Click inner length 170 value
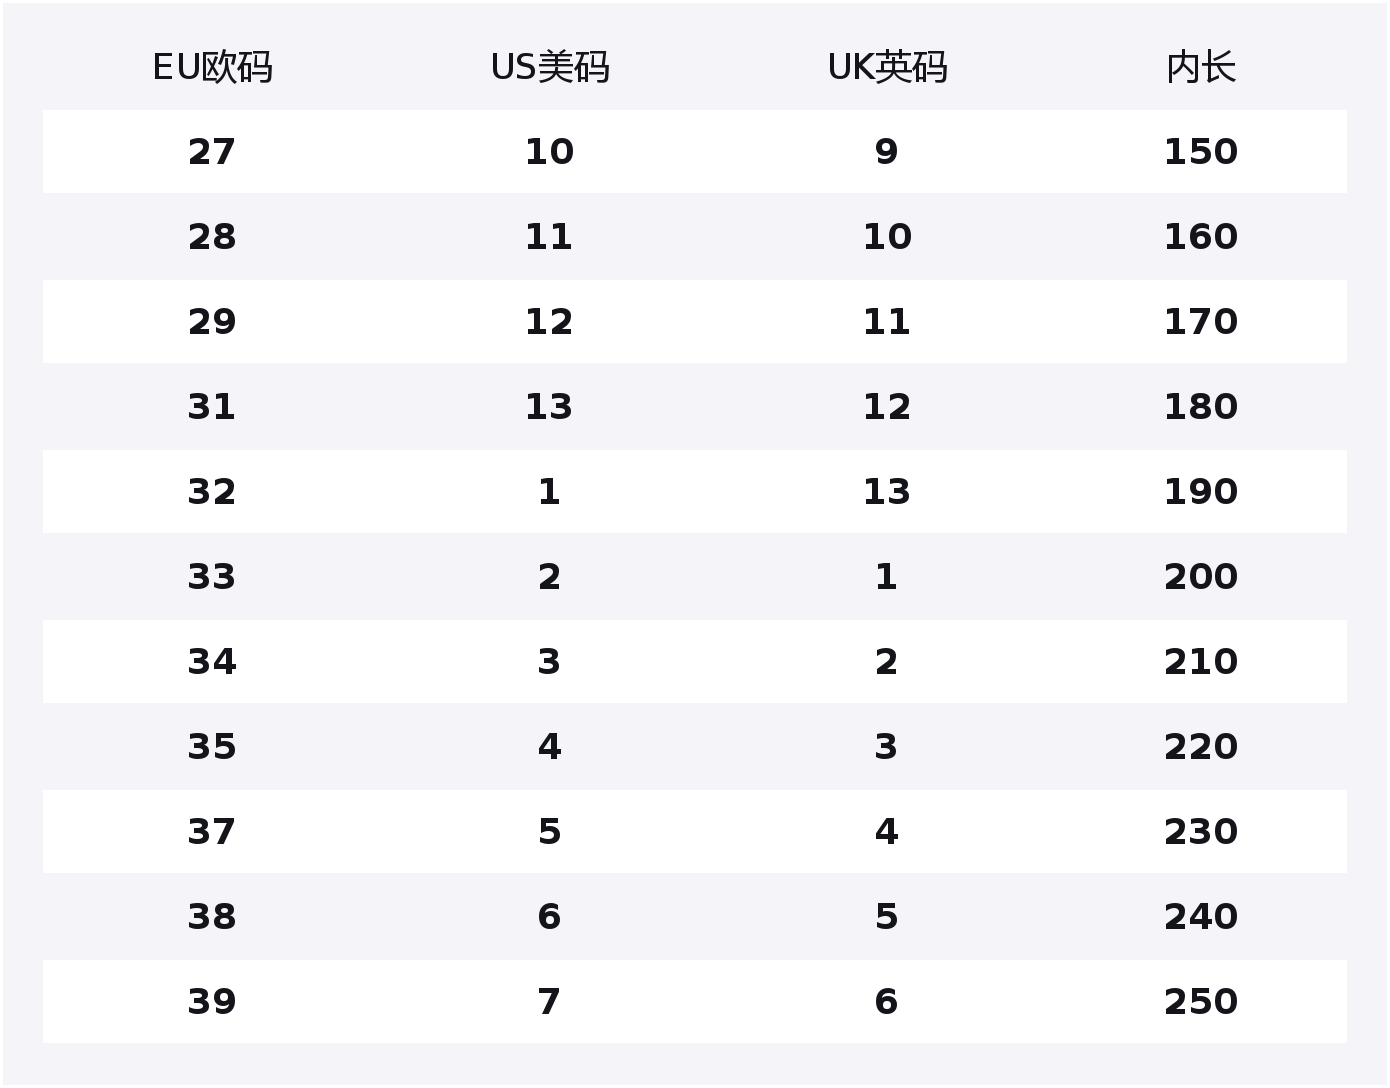 point(1201,322)
